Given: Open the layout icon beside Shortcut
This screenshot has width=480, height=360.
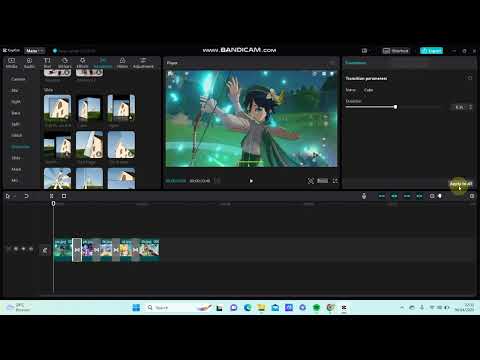Looking at the screenshot, I should pos(364,51).
